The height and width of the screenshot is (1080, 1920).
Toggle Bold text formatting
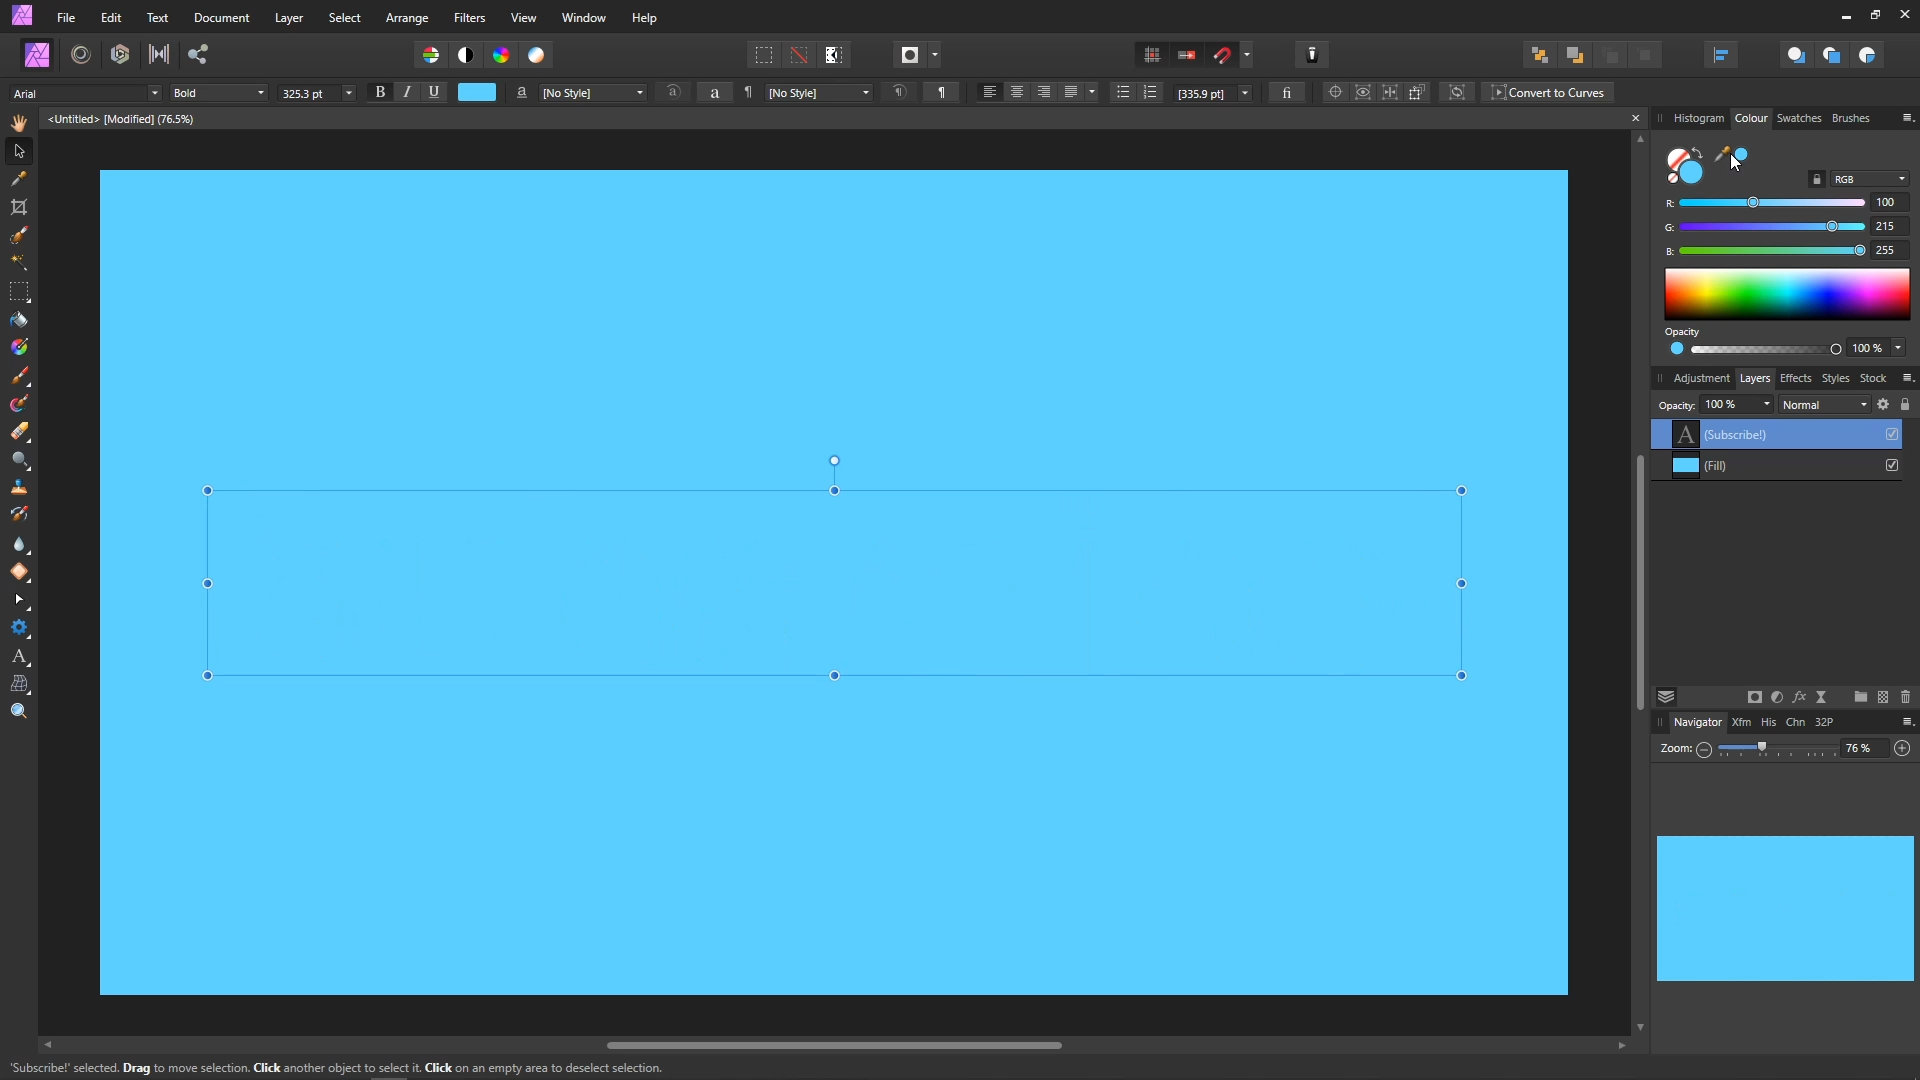pos(380,92)
